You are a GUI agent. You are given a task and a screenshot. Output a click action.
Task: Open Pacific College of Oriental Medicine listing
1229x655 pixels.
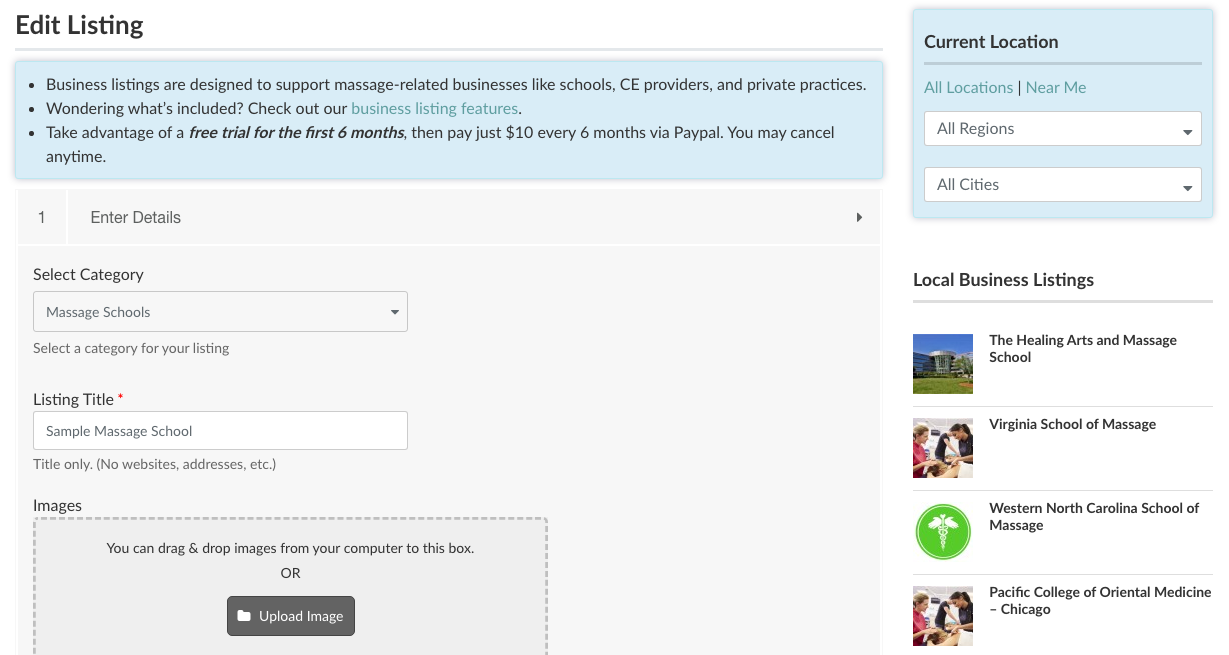(1100, 601)
